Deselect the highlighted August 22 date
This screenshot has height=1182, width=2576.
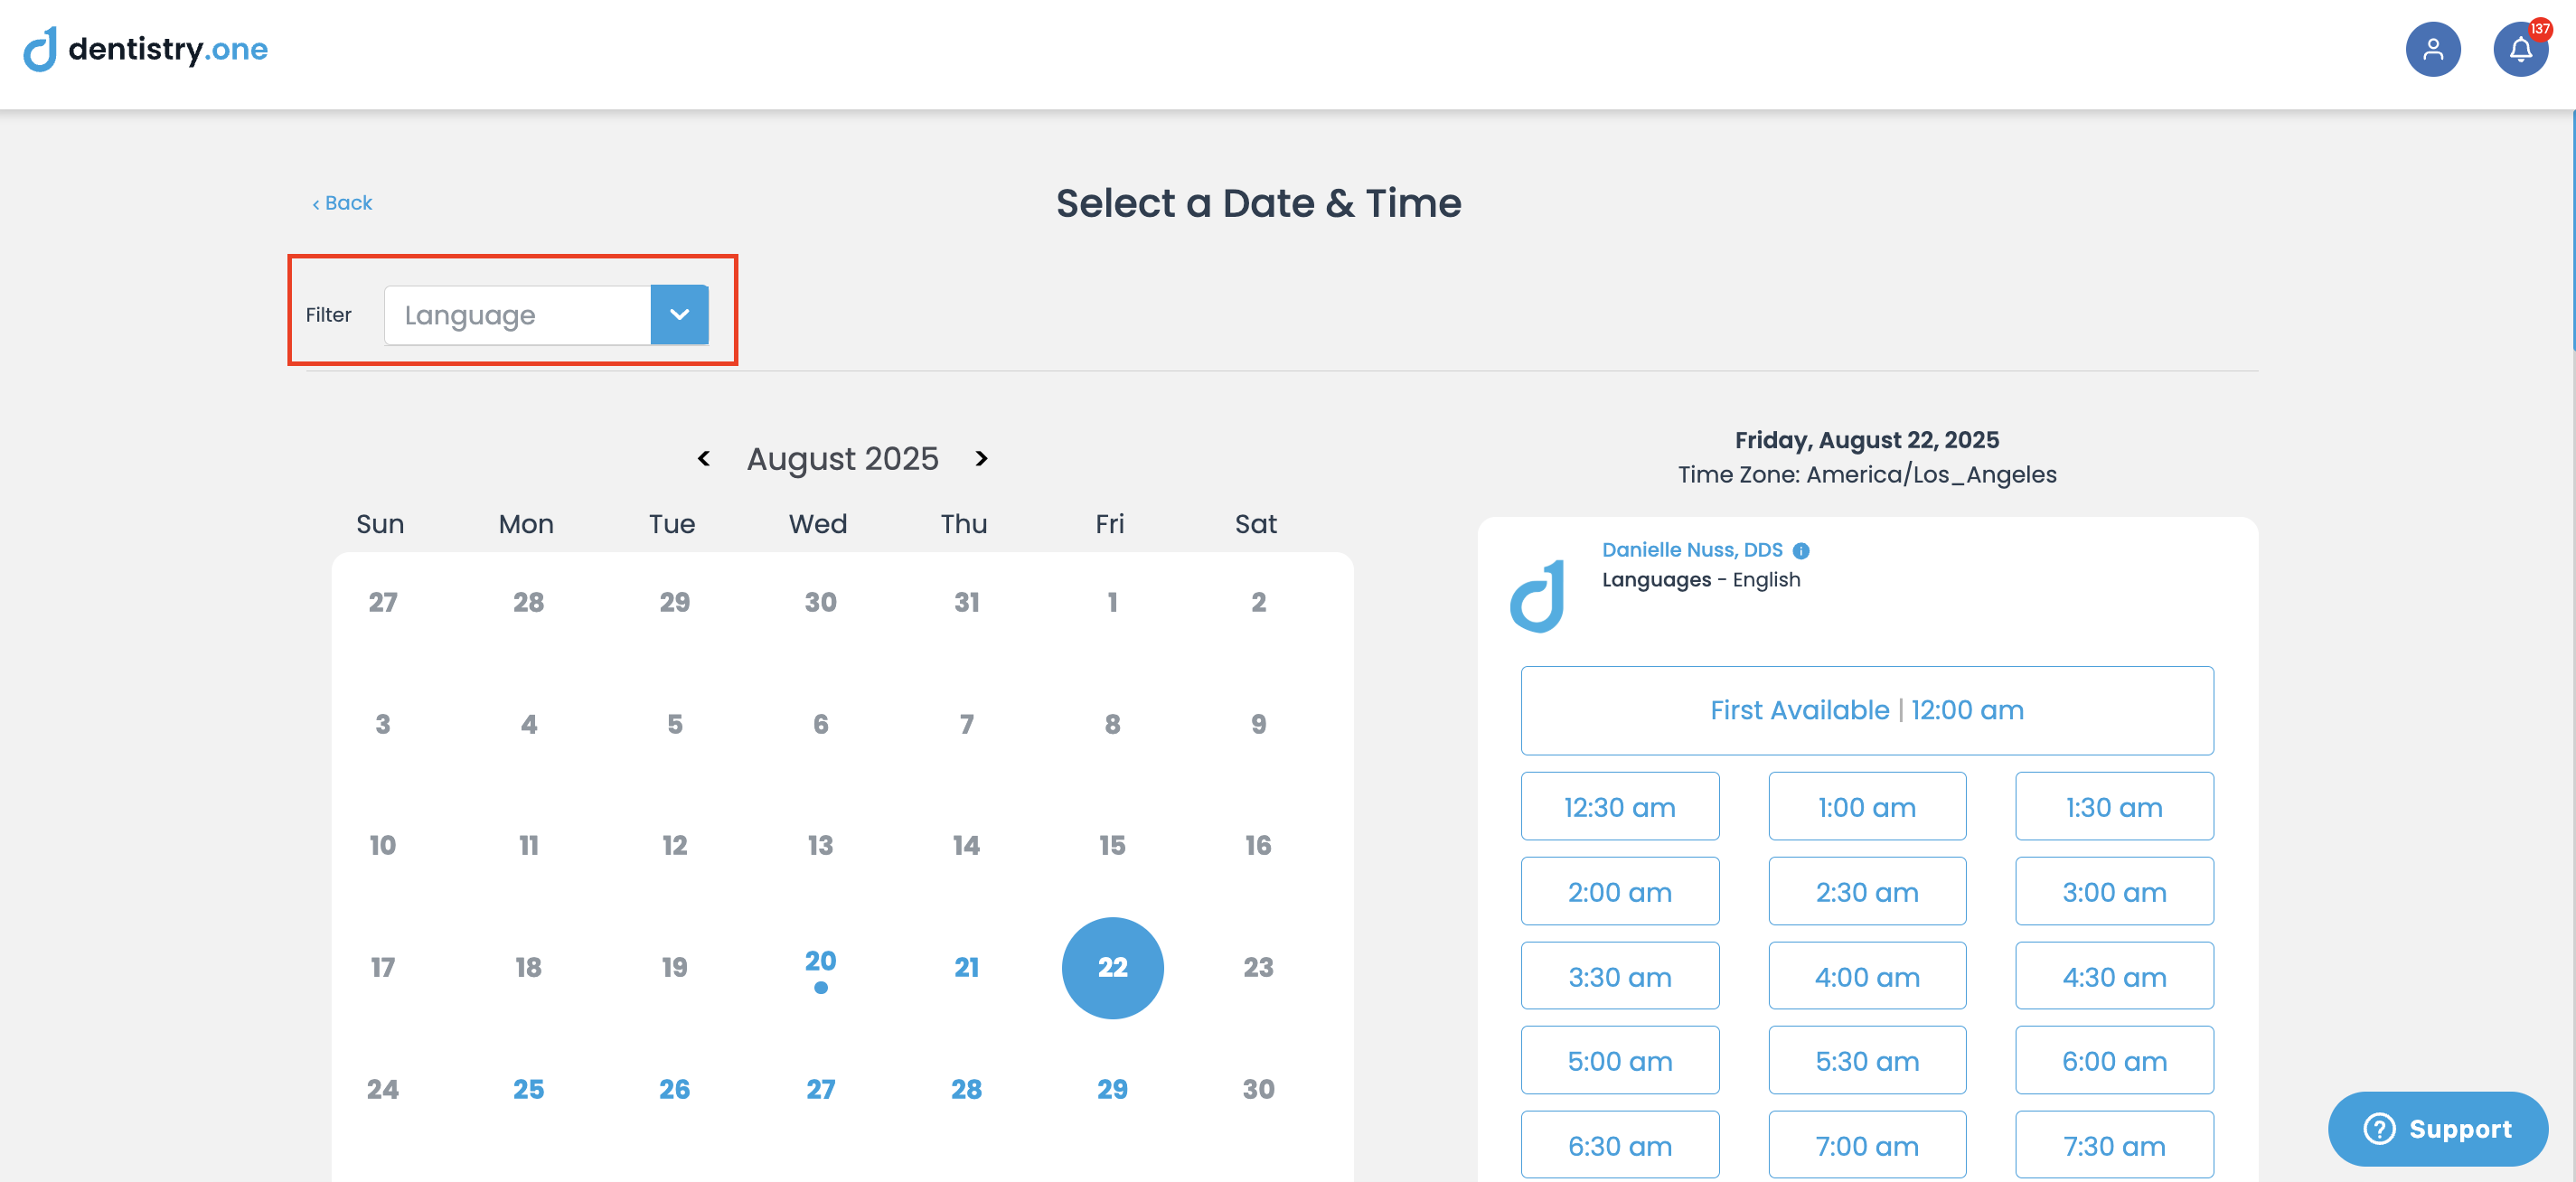[x=1111, y=967]
